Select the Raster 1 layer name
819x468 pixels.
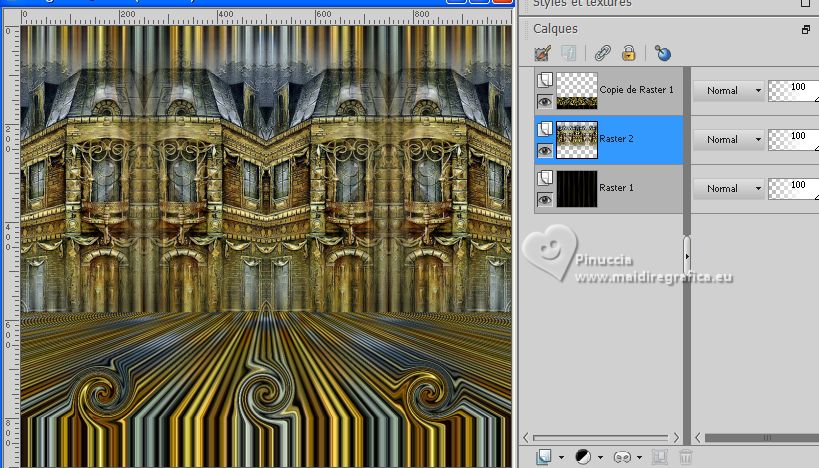click(616, 188)
